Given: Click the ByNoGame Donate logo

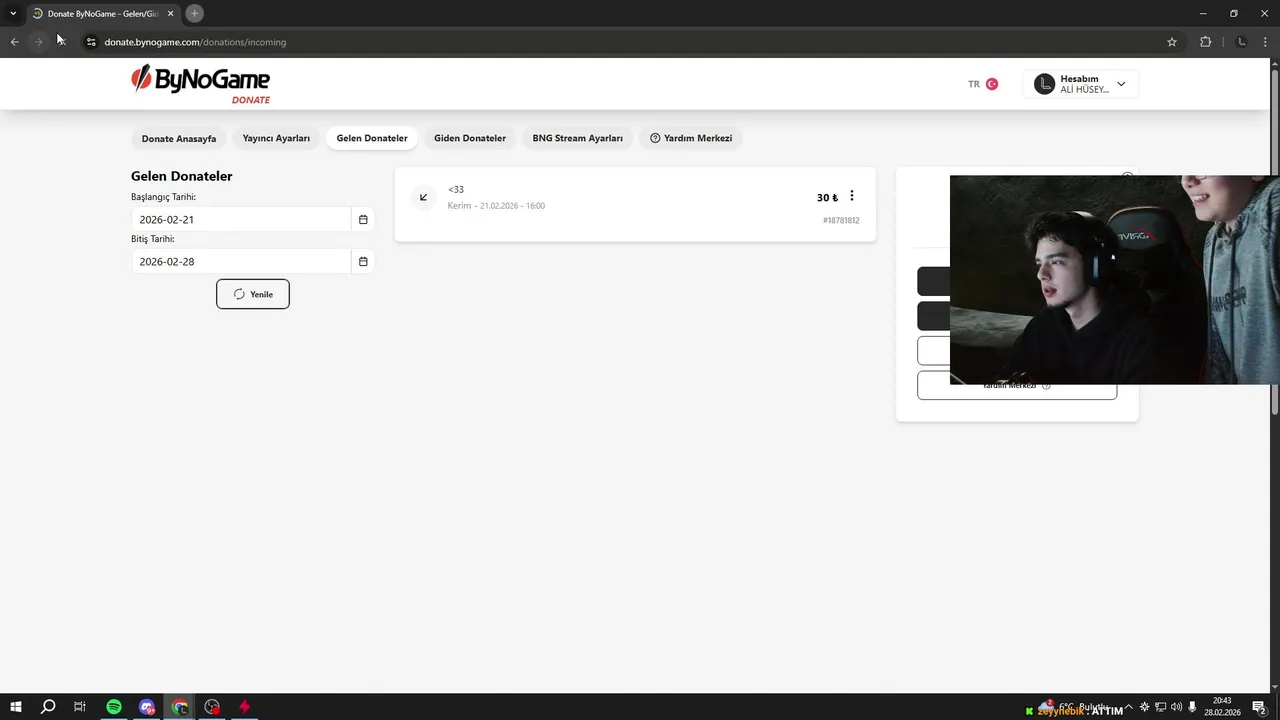Looking at the screenshot, I should (201, 84).
